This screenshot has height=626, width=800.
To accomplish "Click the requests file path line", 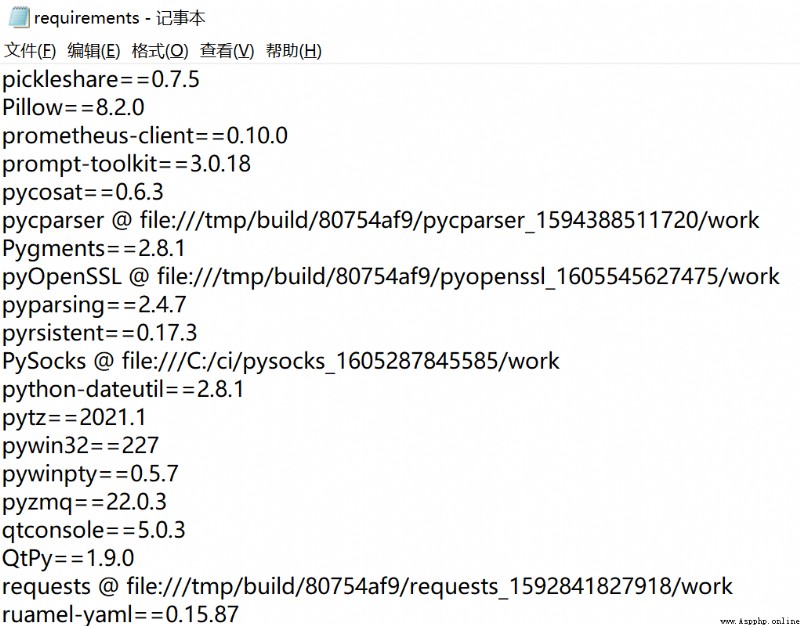I will (367, 586).
